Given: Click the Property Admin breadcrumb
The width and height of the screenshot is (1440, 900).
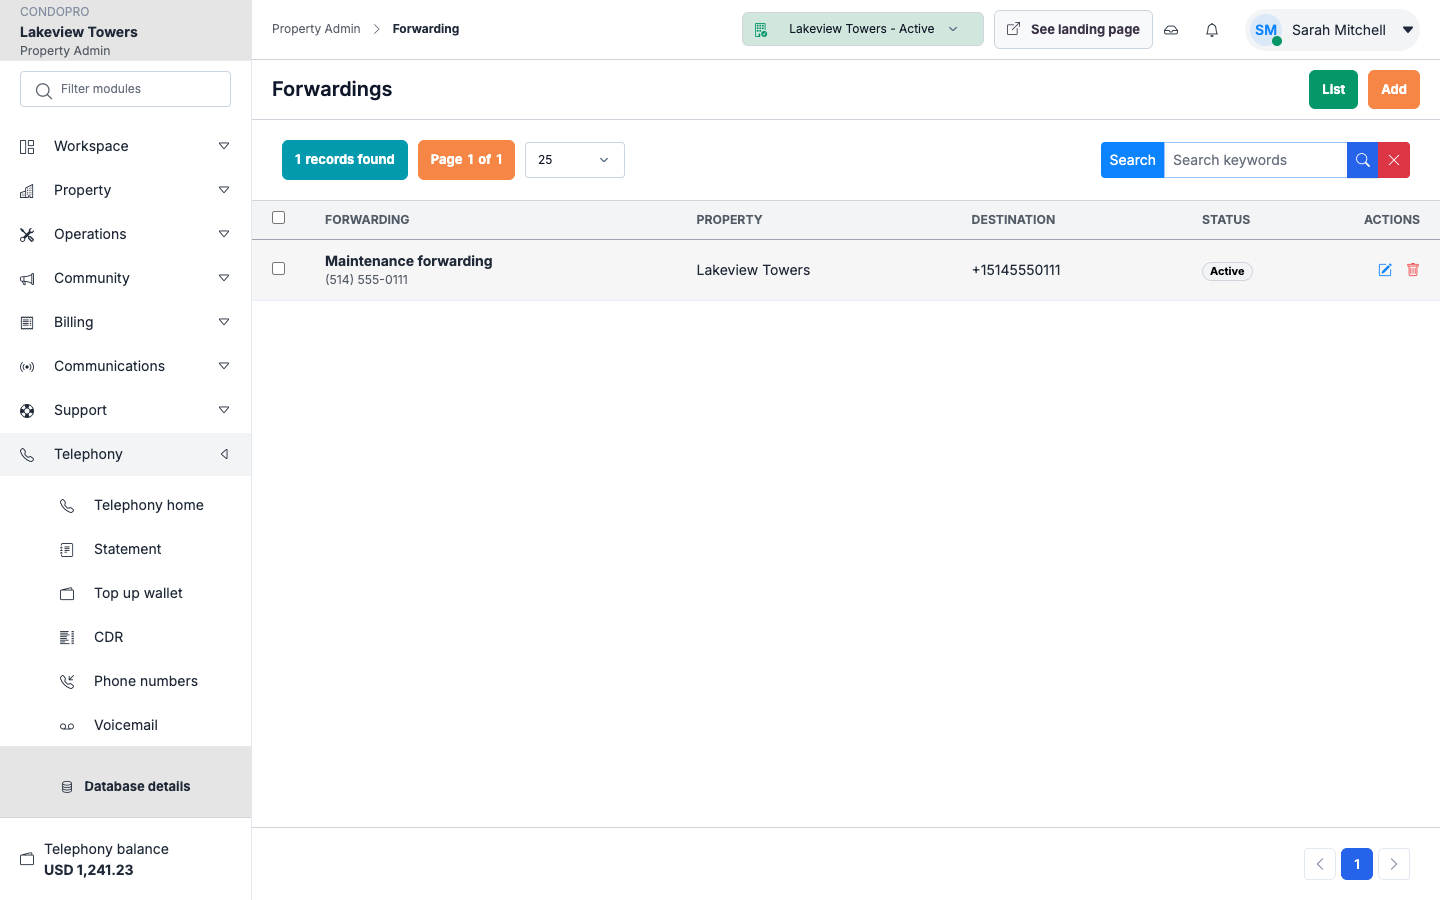Looking at the screenshot, I should (316, 29).
